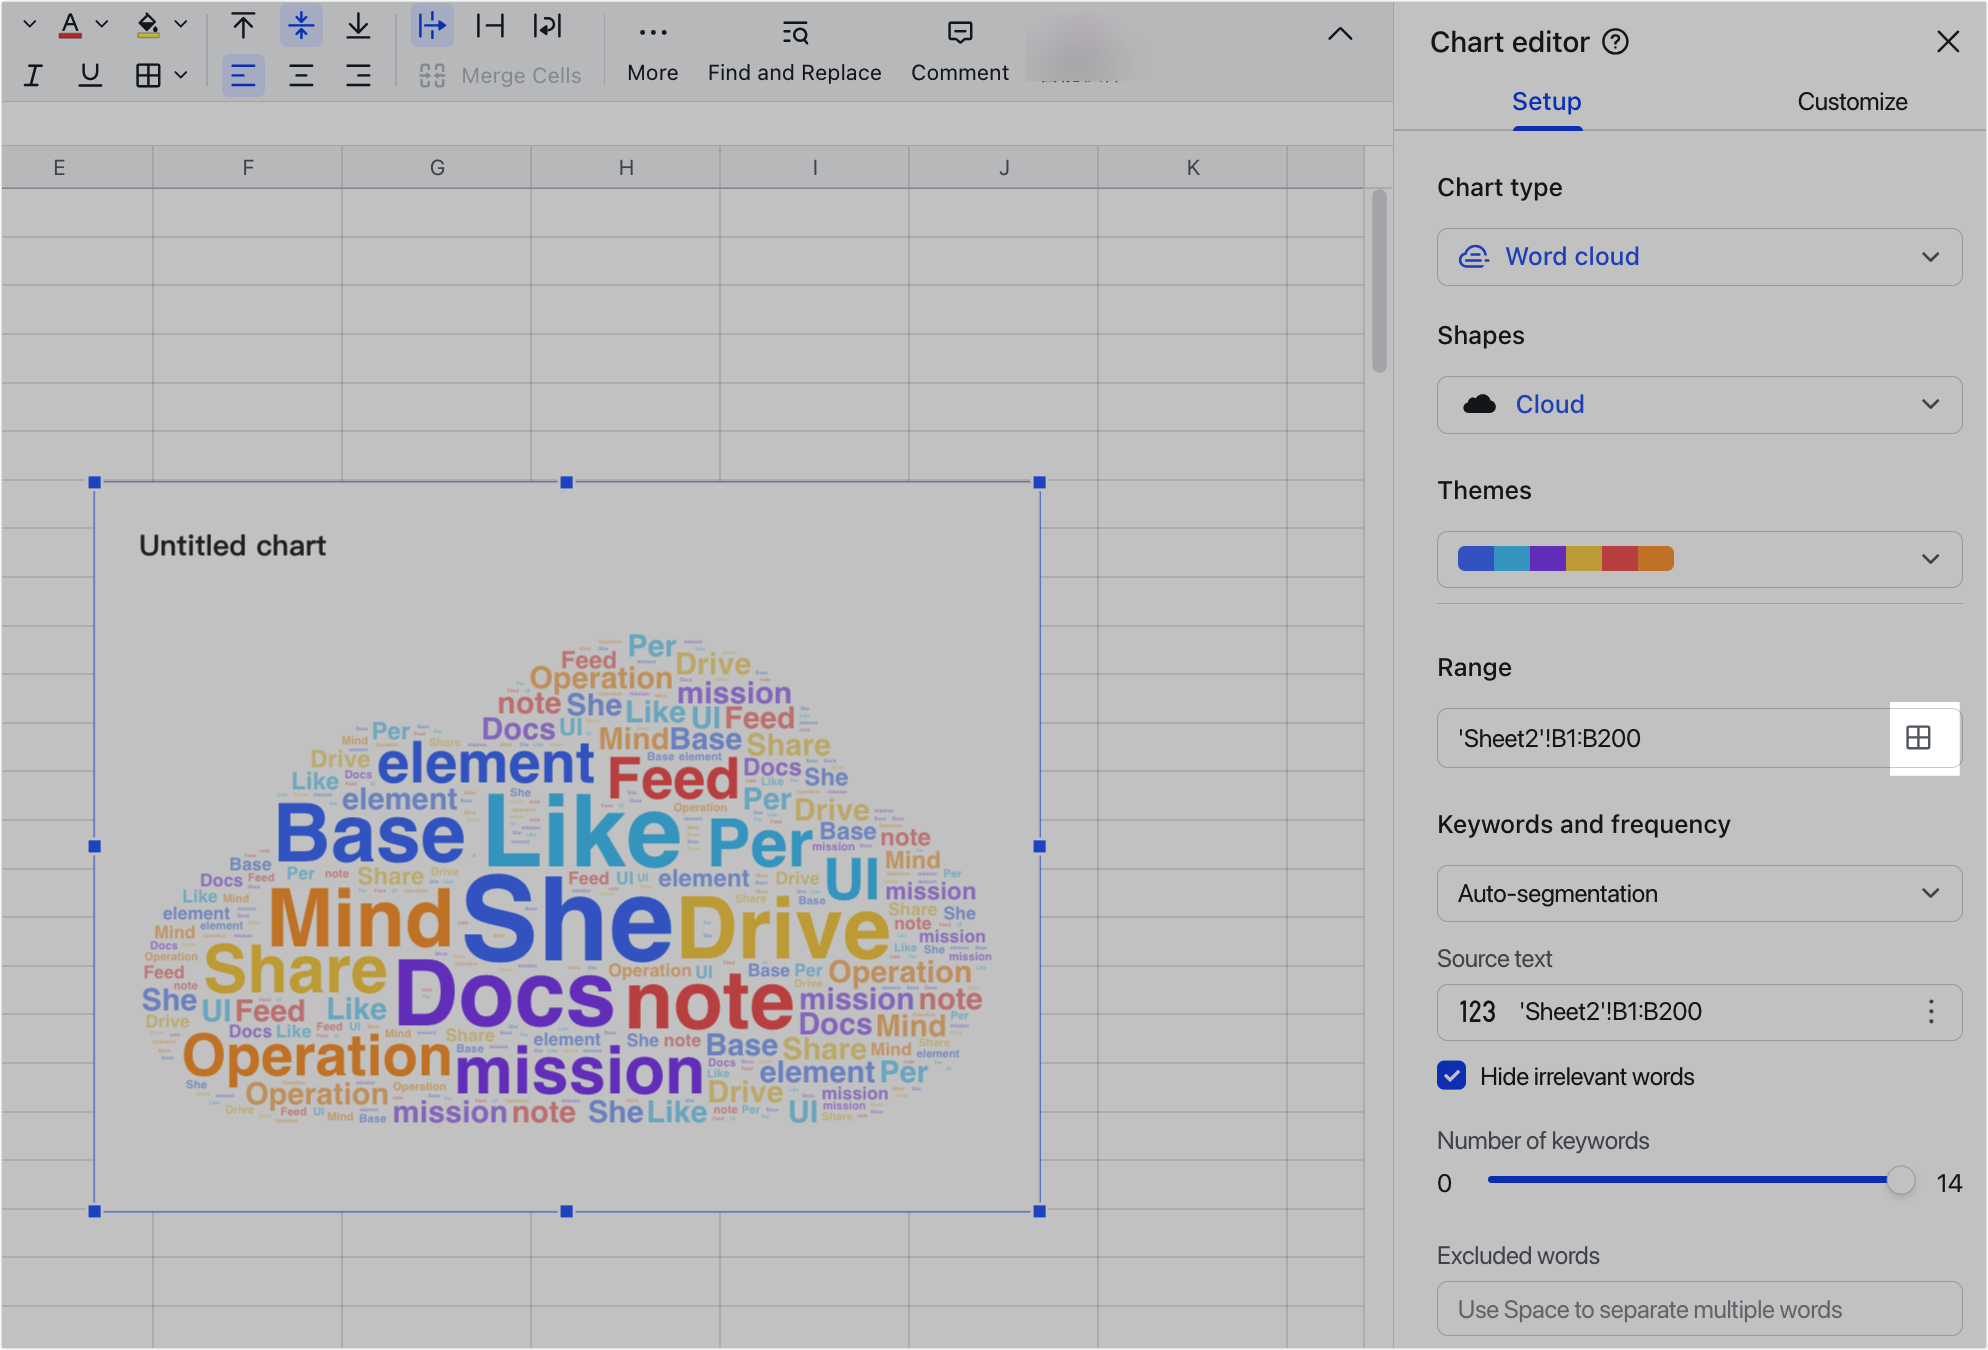Viewport: 1988px width, 1350px height.
Task: Apply fill color to cells
Action: (x=148, y=24)
